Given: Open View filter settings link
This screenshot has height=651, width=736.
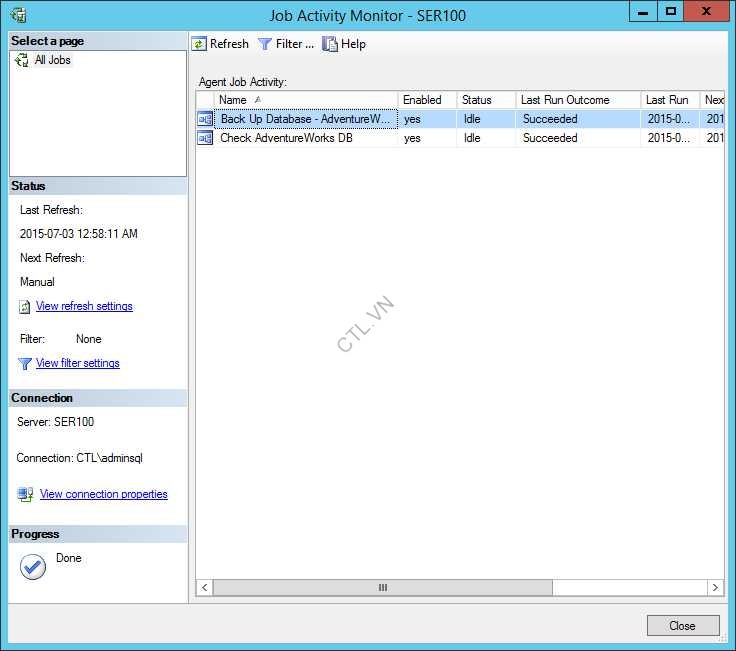Looking at the screenshot, I should coord(78,363).
